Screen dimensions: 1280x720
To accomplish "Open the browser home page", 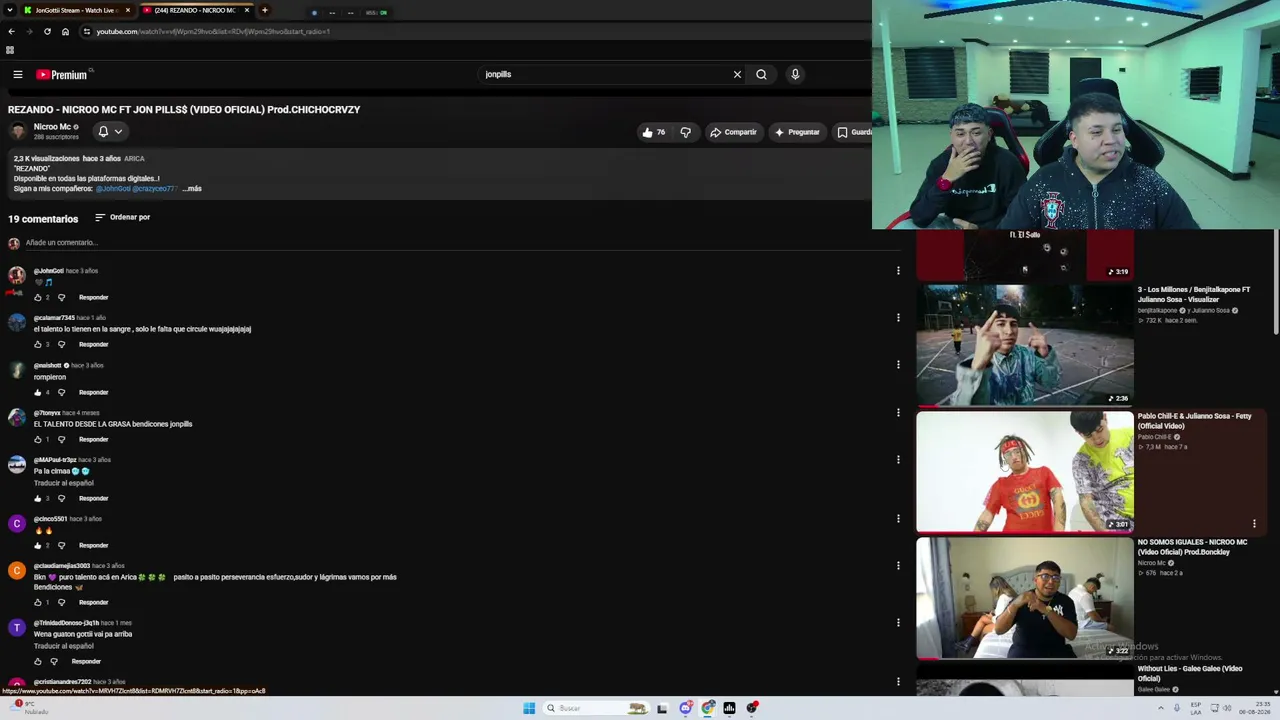I will pyautogui.click(x=65, y=31).
